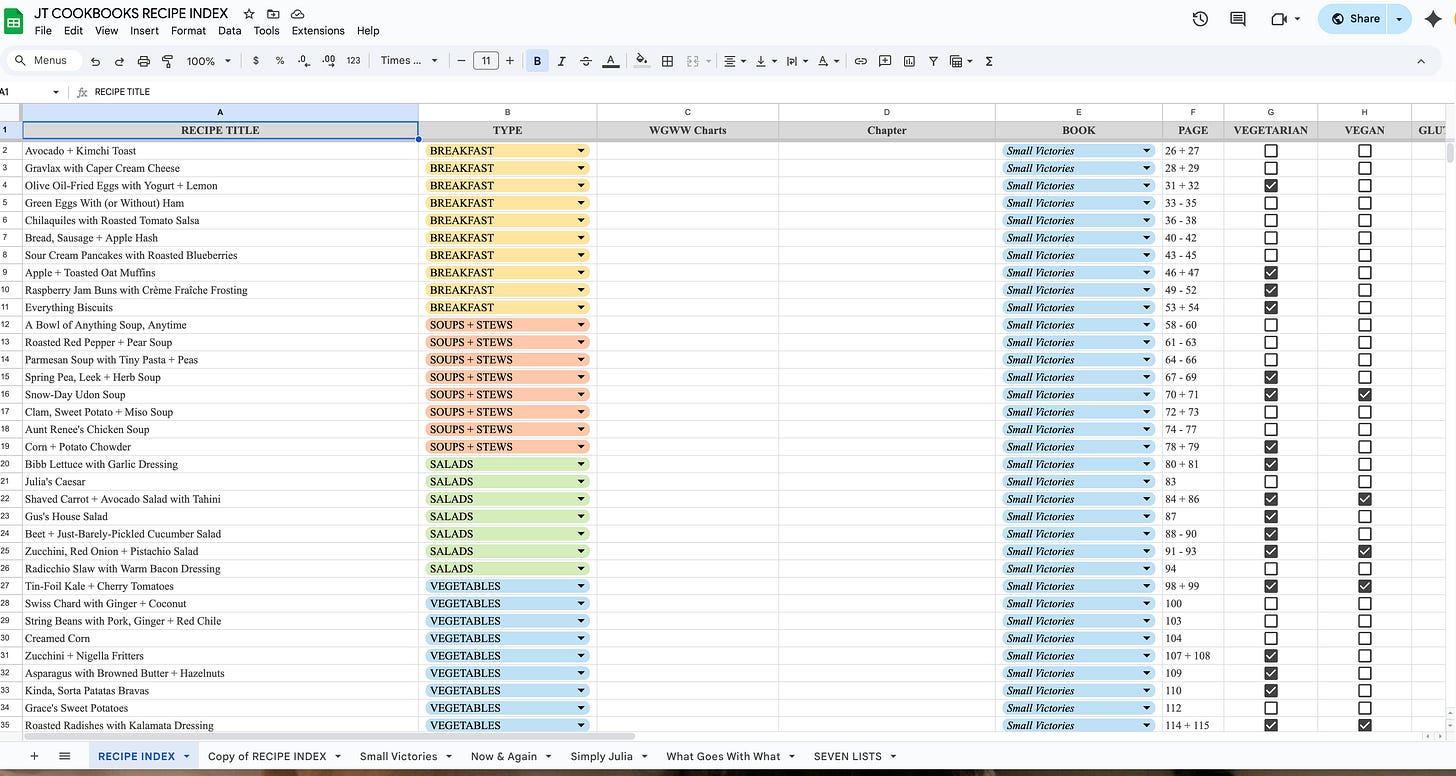Open text color picker
Screen dimensions: 1456x776
[611, 61]
